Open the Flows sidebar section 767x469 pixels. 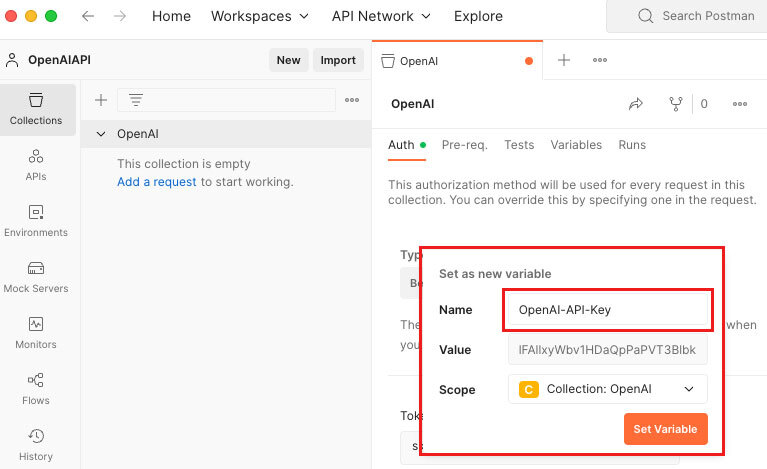click(36, 389)
